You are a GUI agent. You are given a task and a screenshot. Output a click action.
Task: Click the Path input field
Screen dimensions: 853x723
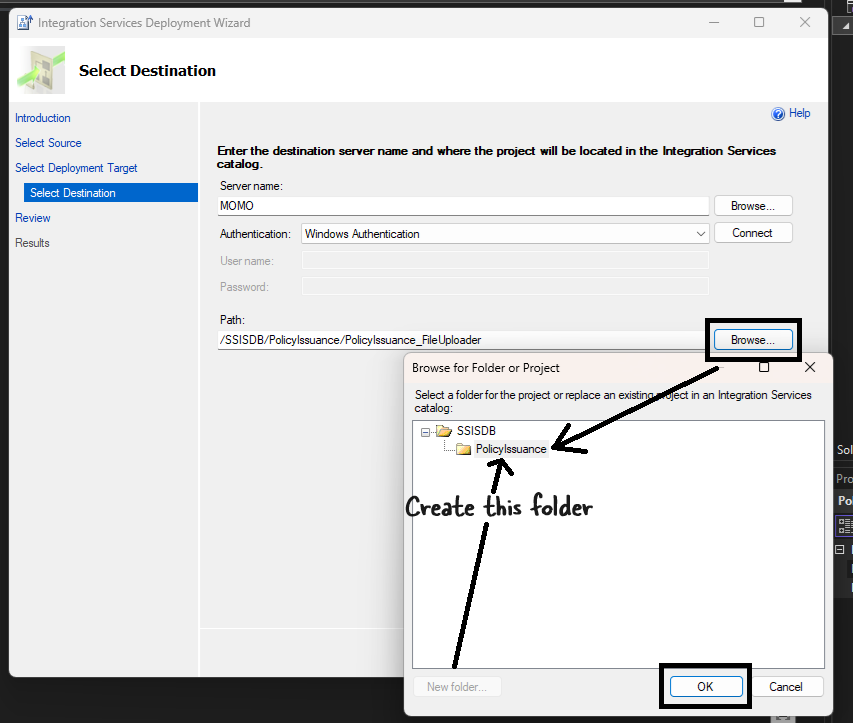coord(461,340)
